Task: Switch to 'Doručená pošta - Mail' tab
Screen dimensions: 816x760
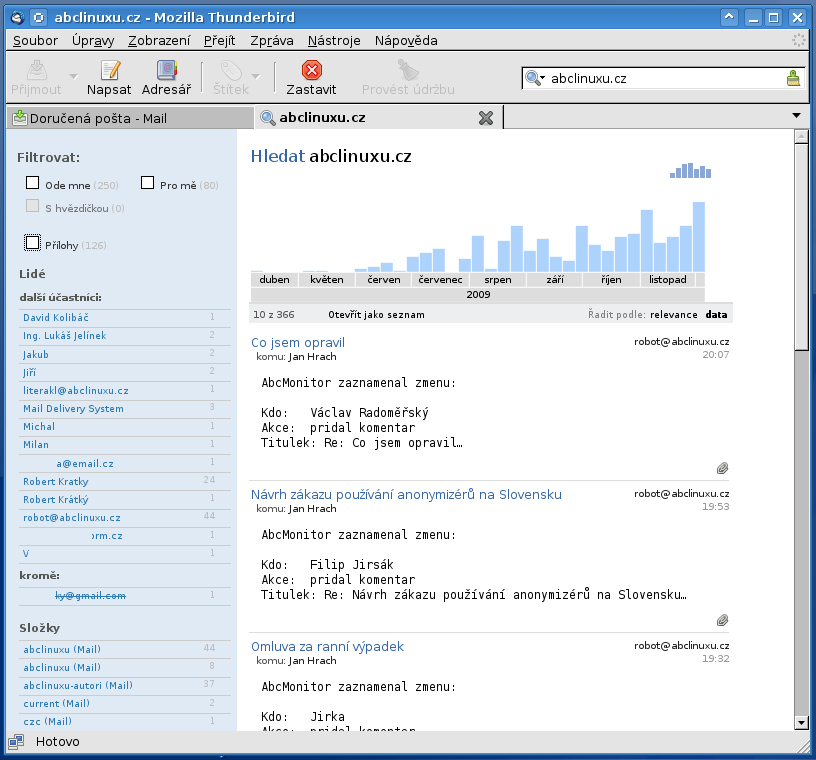Action: click(130, 118)
